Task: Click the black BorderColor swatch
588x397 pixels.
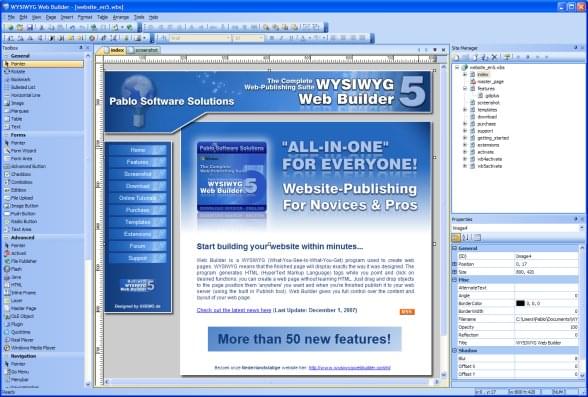Action: pyautogui.click(x=520, y=303)
